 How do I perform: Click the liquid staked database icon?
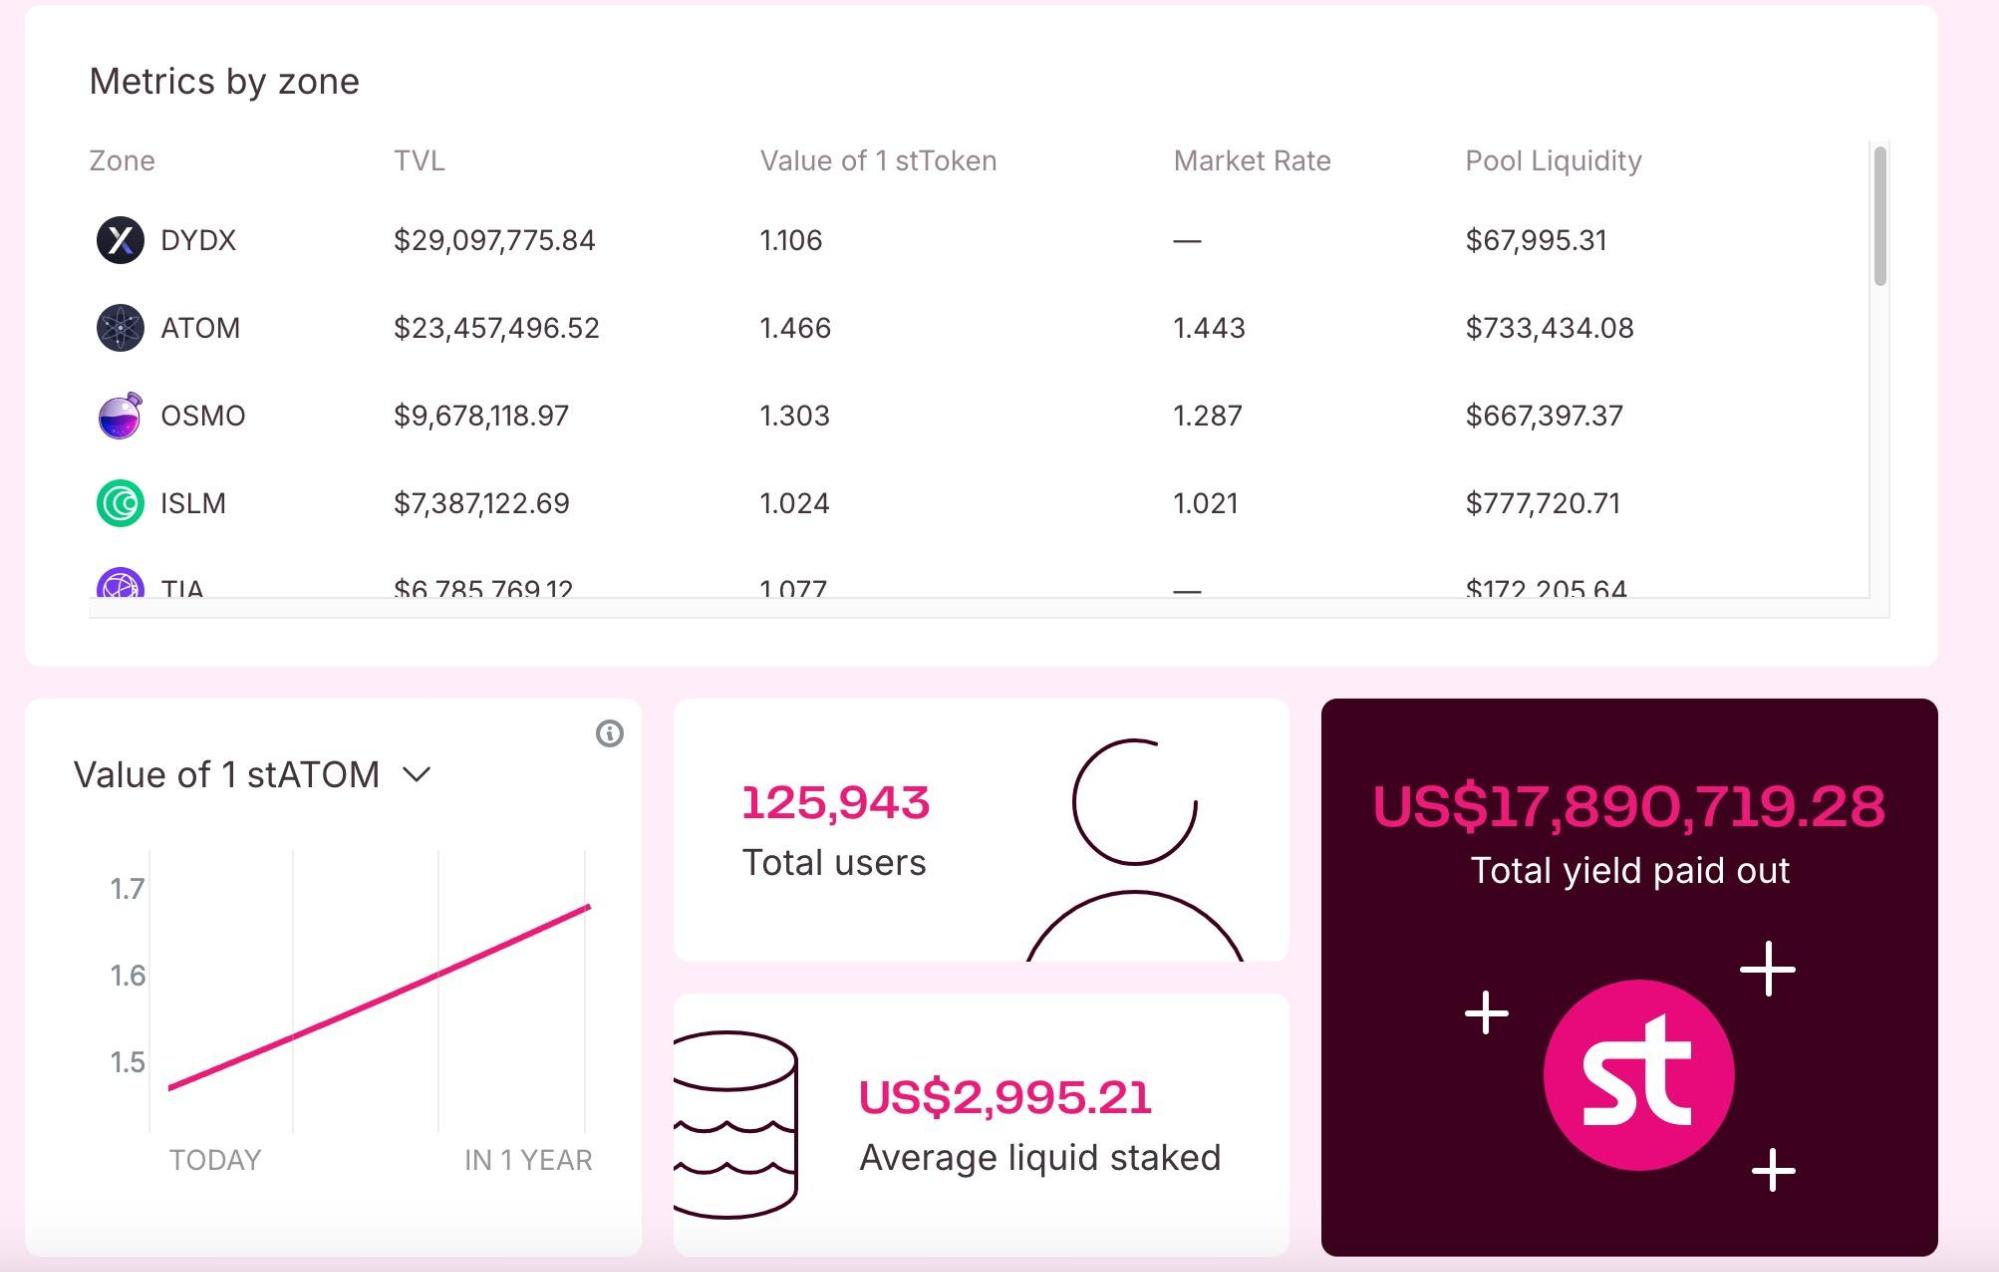pyautogui.click(x=737, y=1124)
